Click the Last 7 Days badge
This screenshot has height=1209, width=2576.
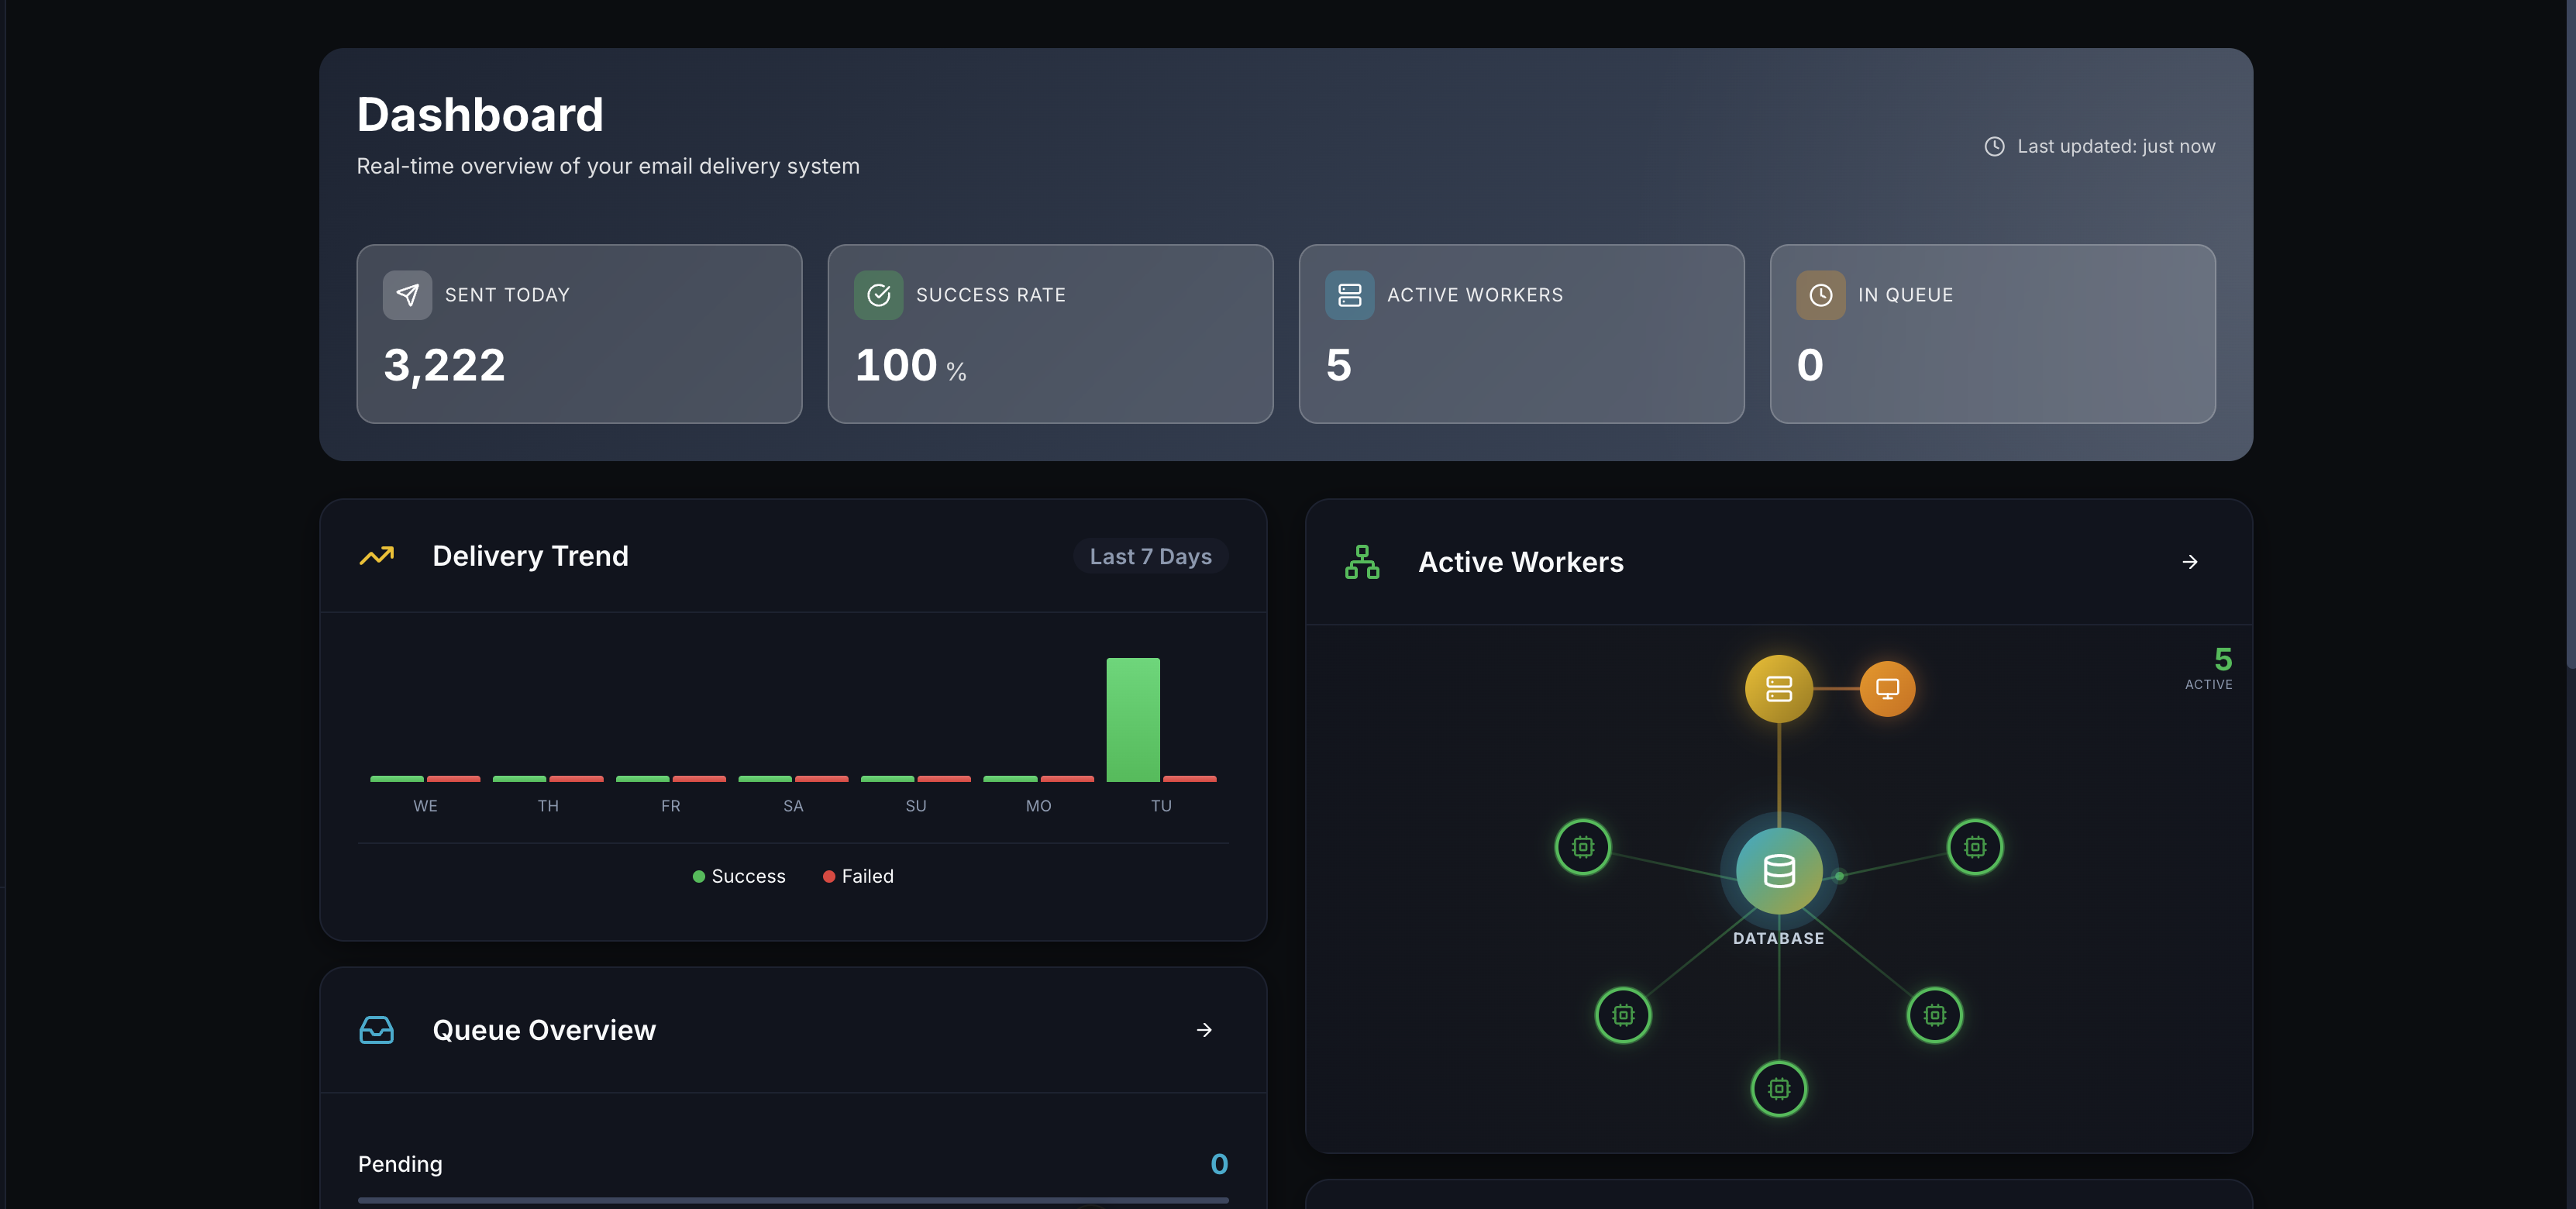1150,556
